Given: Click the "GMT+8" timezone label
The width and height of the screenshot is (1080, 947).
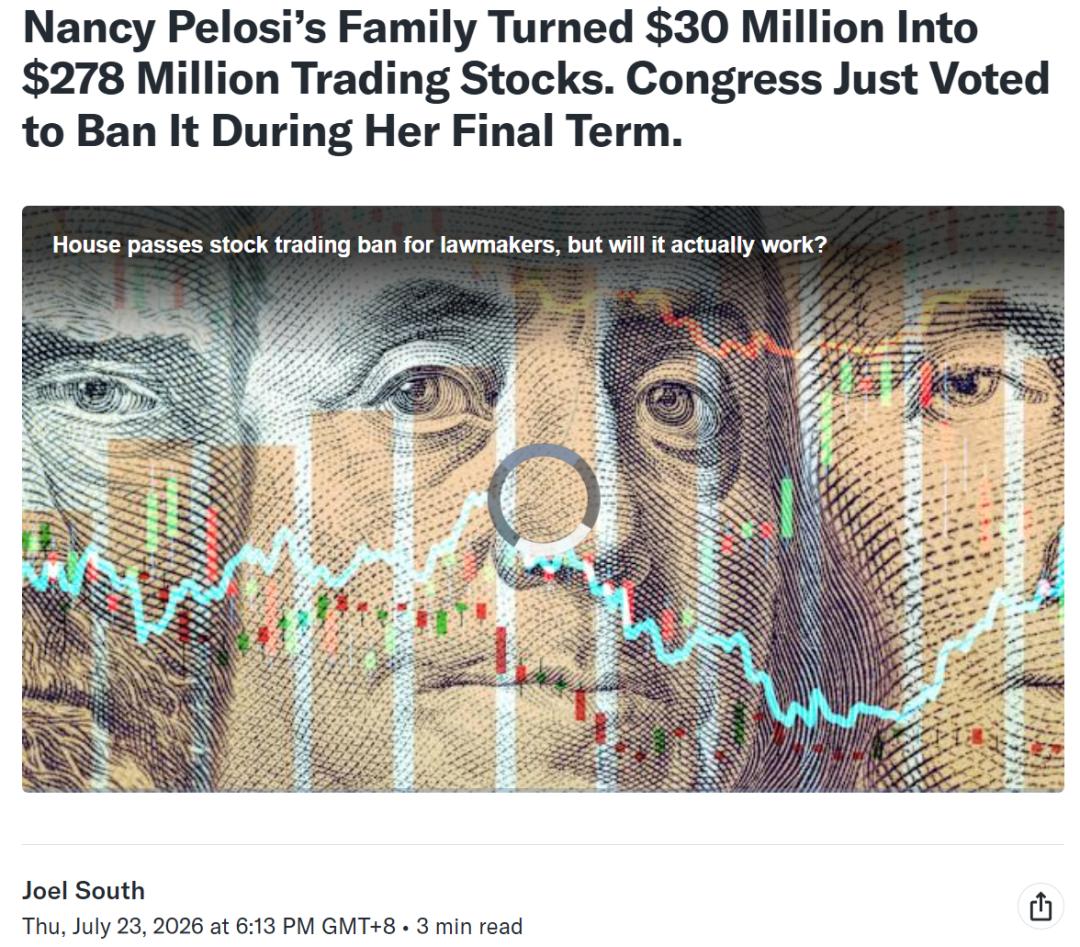Looking at the screenshot, I should click(x=358, y=926).
